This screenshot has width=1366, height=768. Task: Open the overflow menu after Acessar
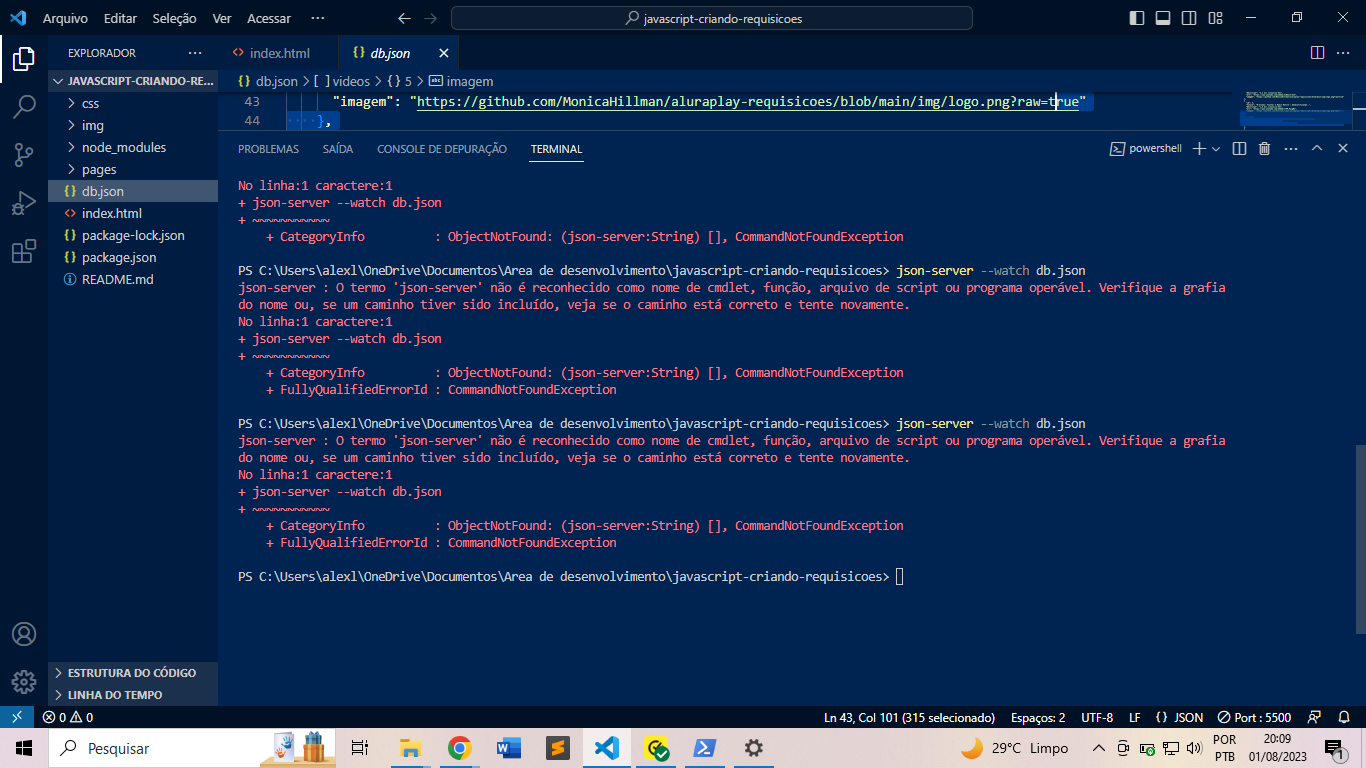click(x=318, y=18)
